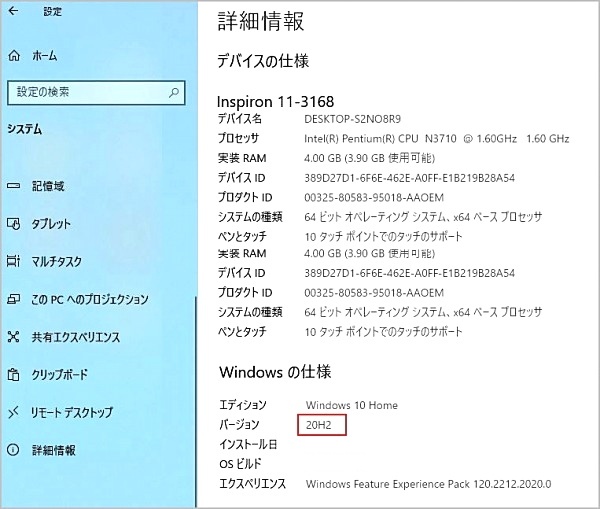
Task: Open the タブレット settings page
Action: coord(51,224)
